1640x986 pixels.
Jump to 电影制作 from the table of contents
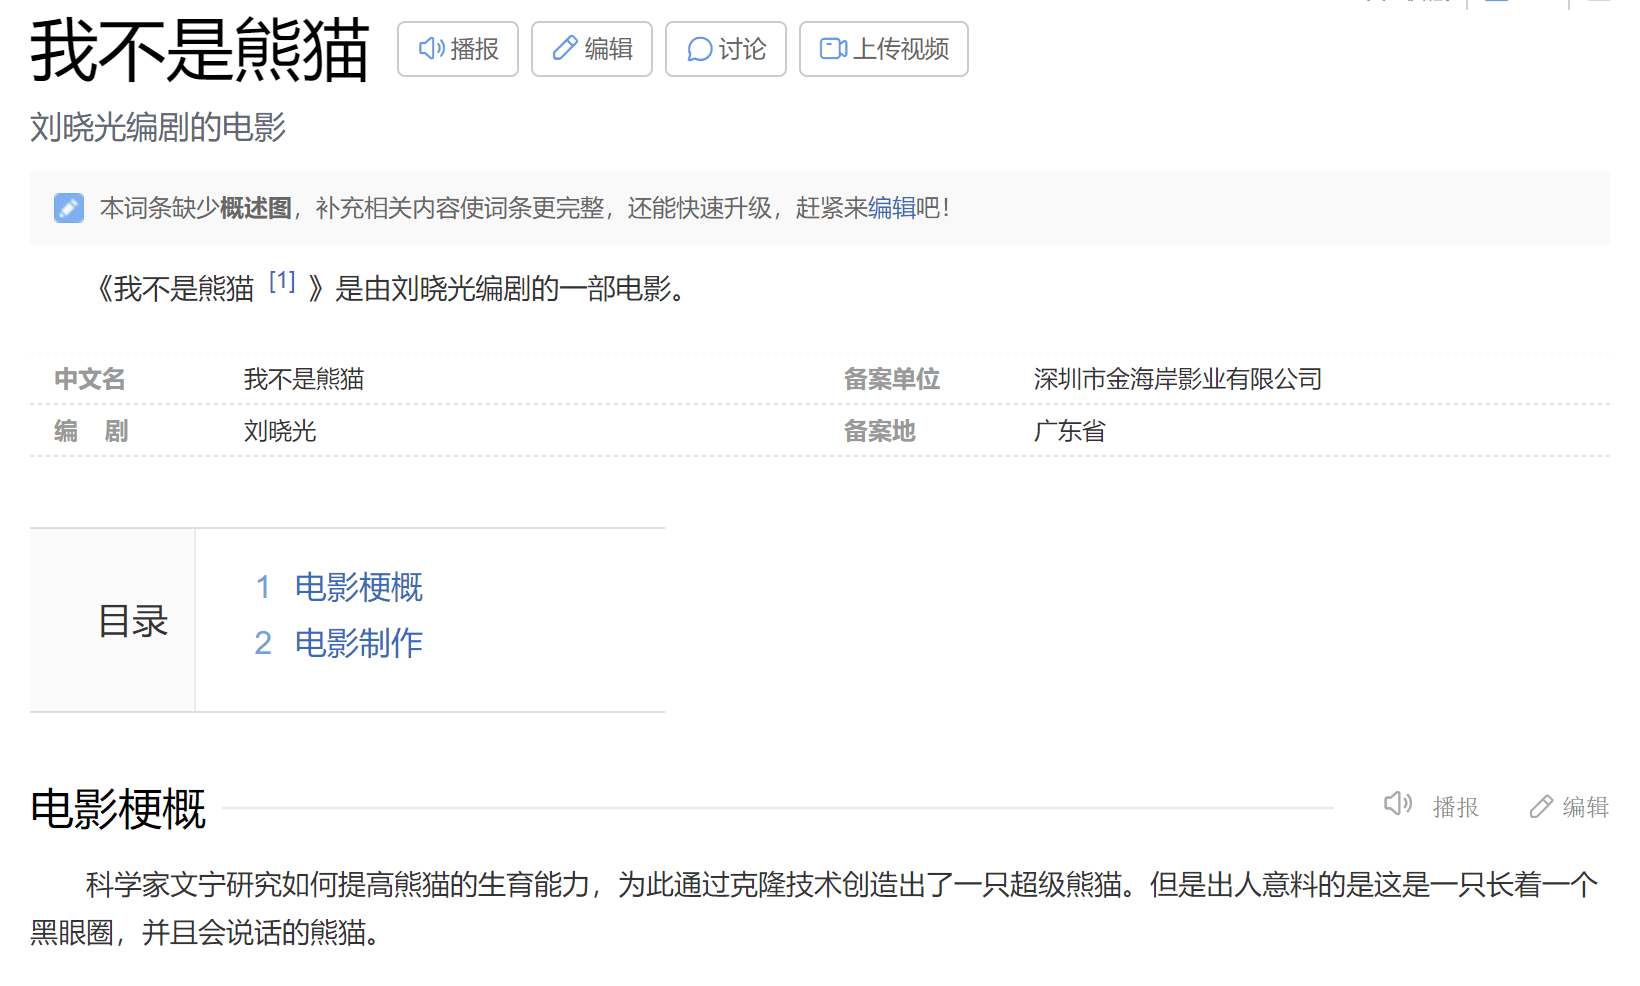[358, 643]
